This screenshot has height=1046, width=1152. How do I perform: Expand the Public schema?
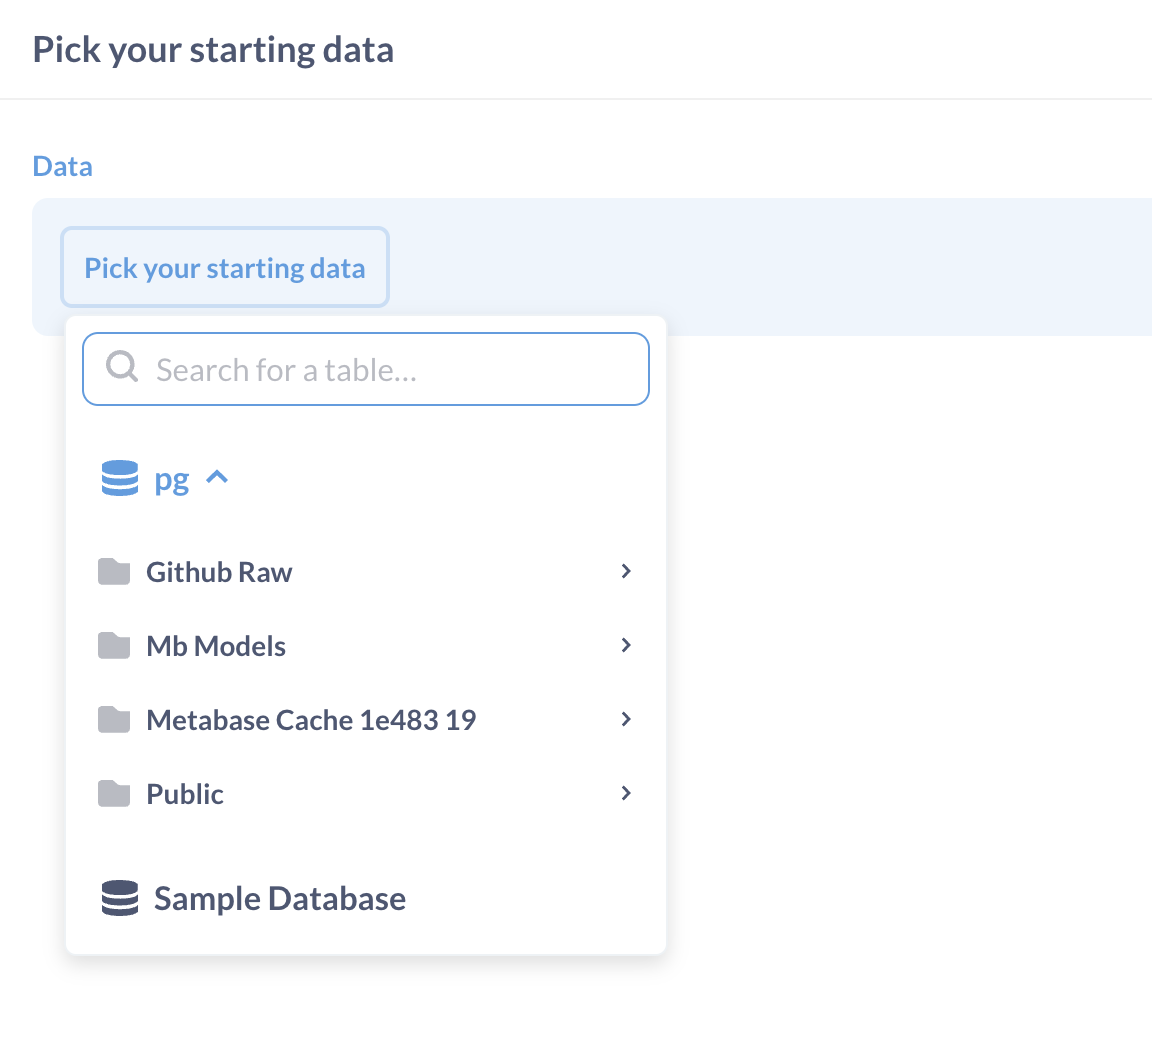(626, 793)
